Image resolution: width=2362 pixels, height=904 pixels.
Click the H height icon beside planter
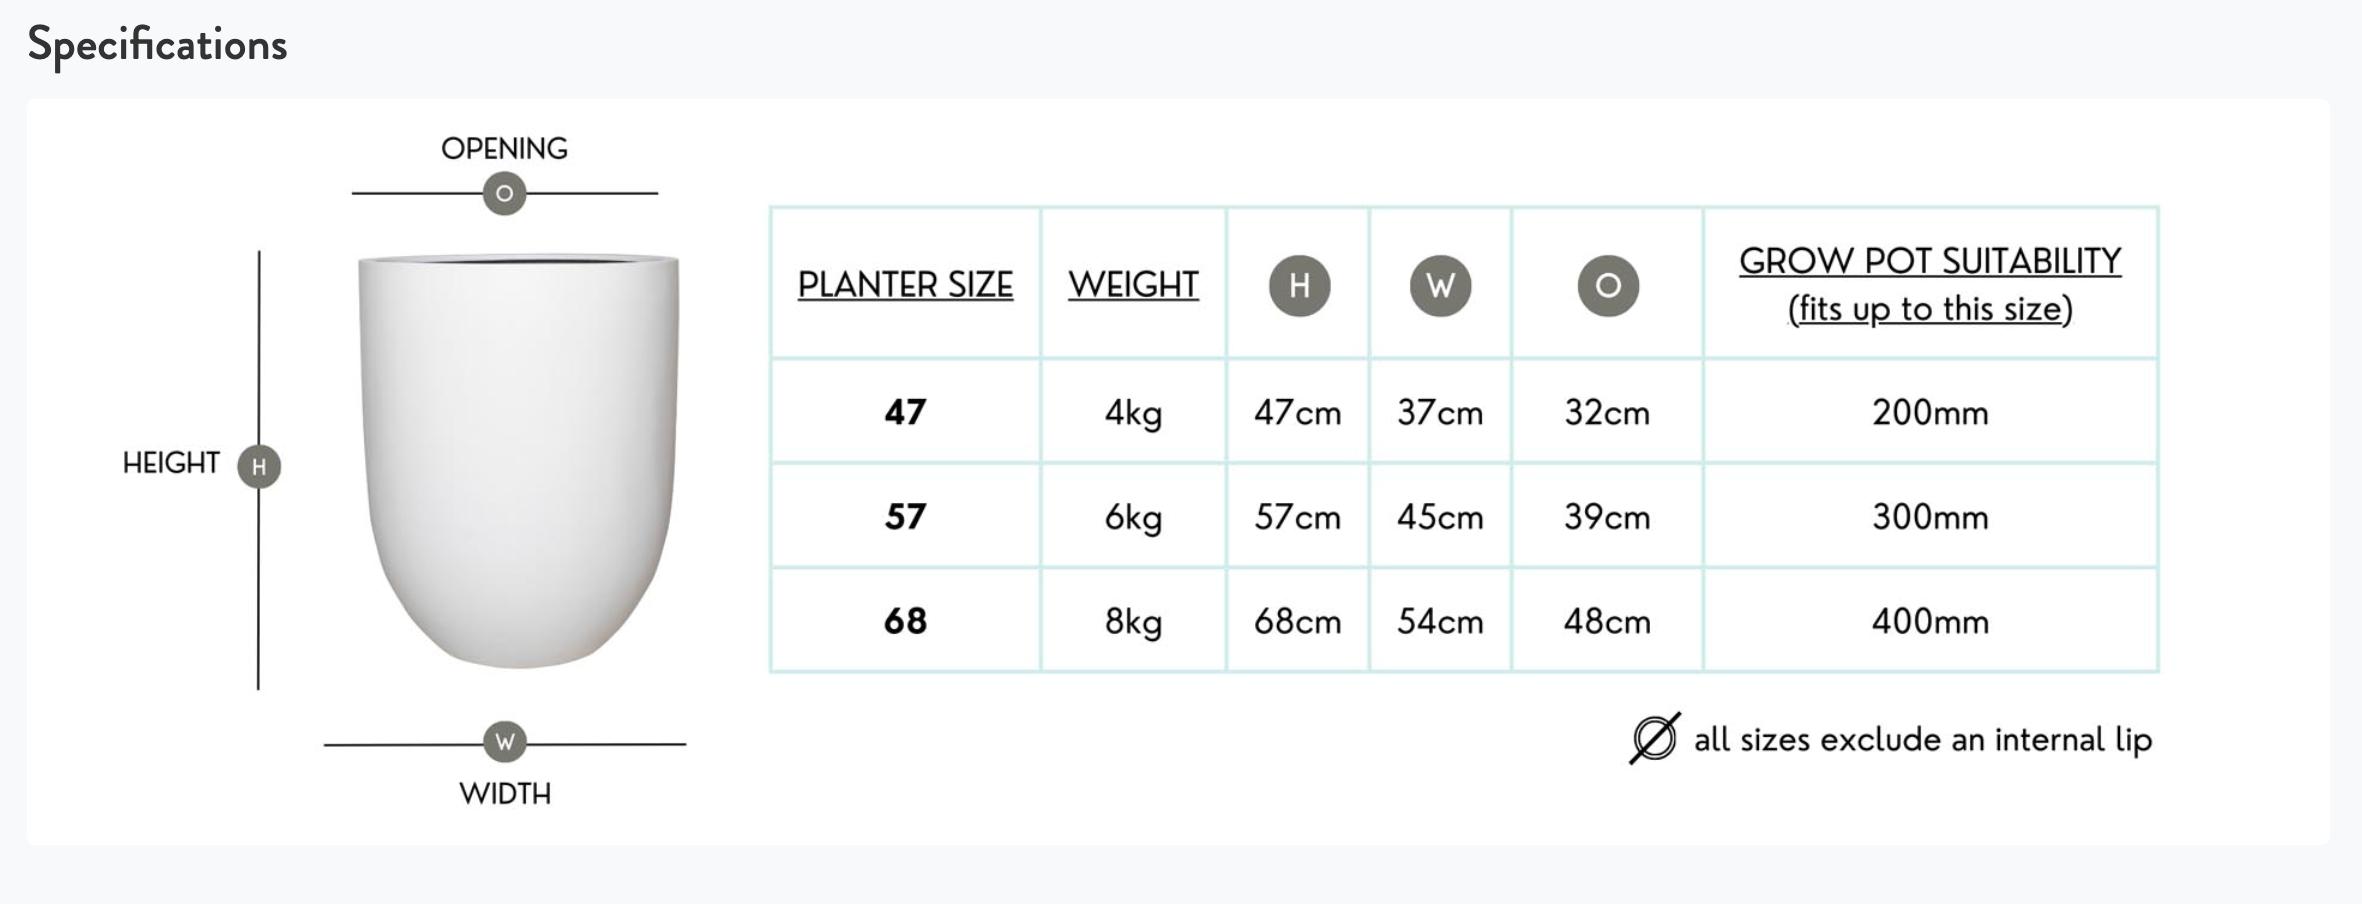click(x=259, y=466)
